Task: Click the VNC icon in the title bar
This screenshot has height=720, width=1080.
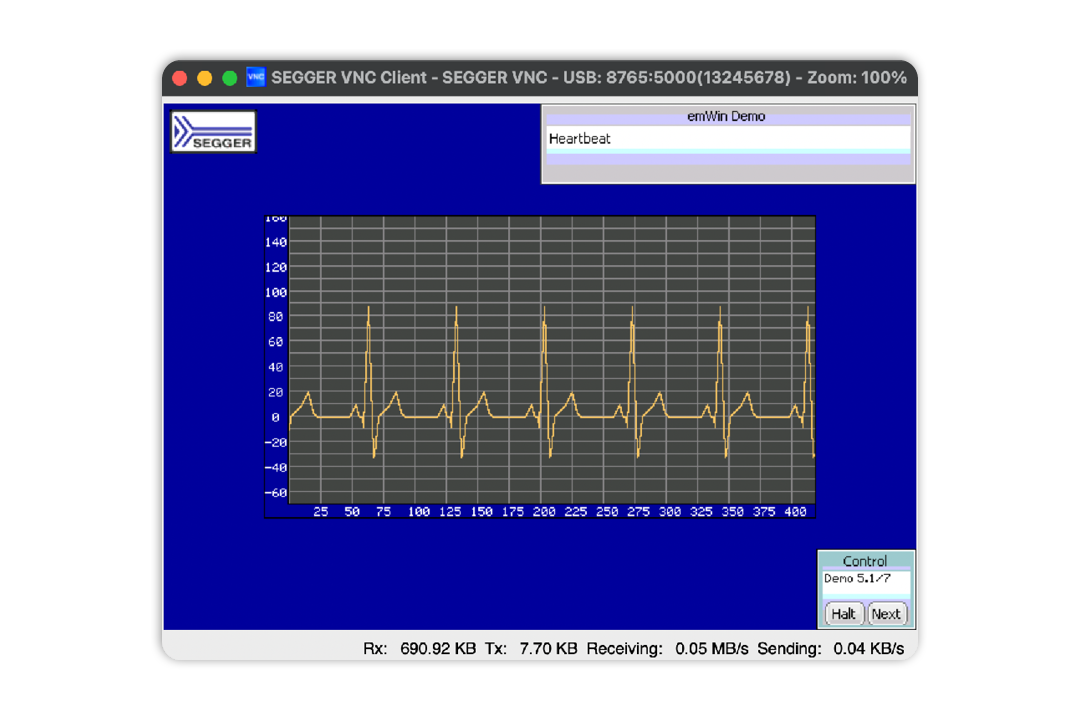Action: click(x=256, y=77)
